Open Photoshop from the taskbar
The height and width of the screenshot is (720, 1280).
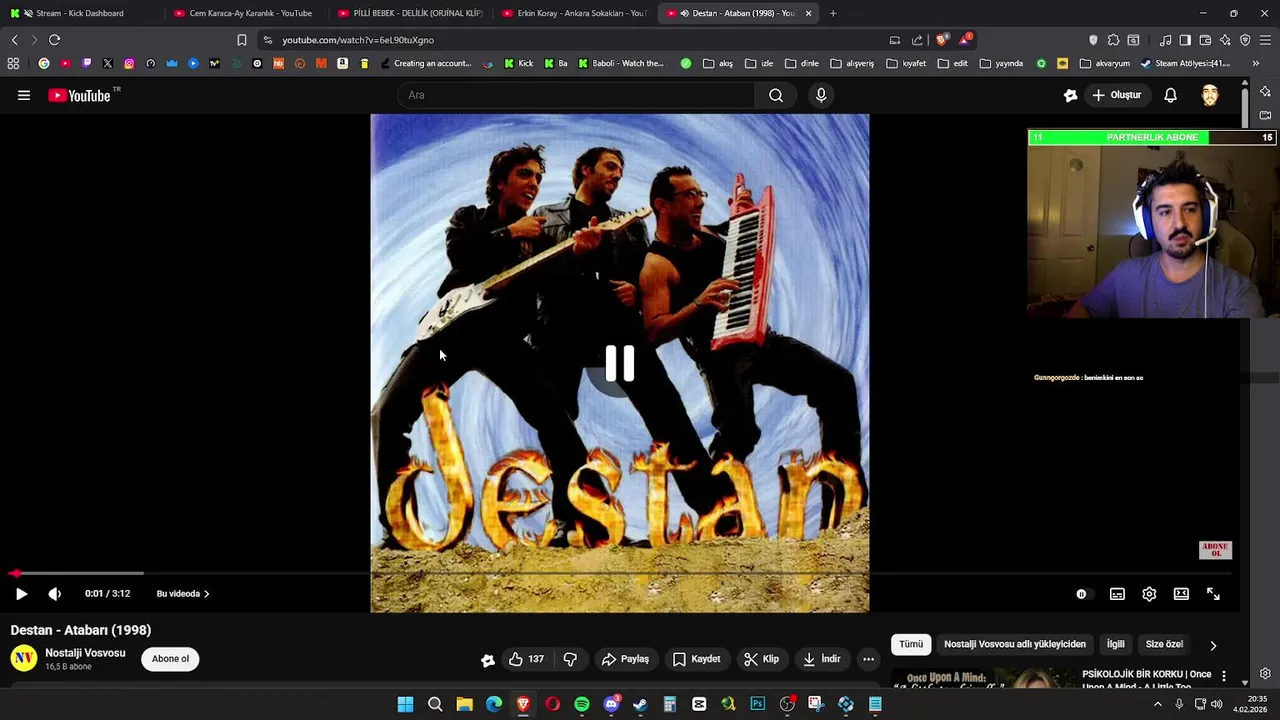point(757,704)
